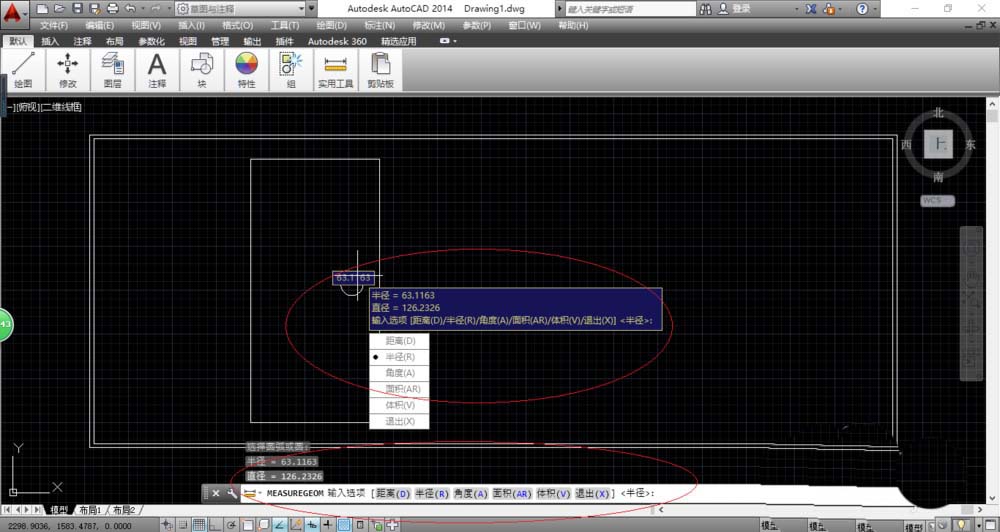Click the keyword search input field
The width and height of the screenshot is (1000, 532).
(630, 9)
